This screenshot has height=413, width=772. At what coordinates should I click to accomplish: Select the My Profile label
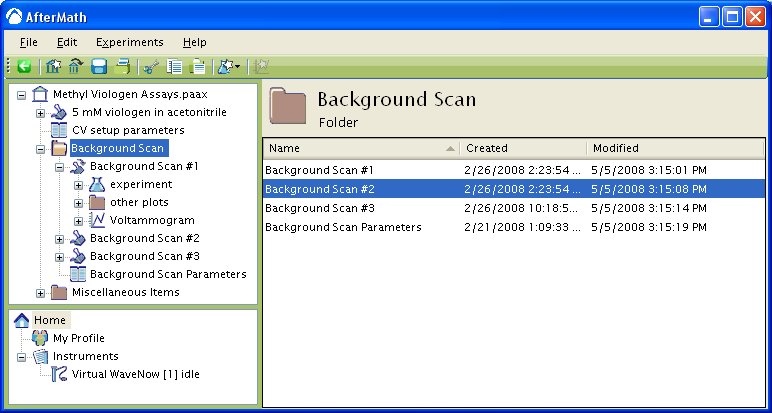(79, 338)
